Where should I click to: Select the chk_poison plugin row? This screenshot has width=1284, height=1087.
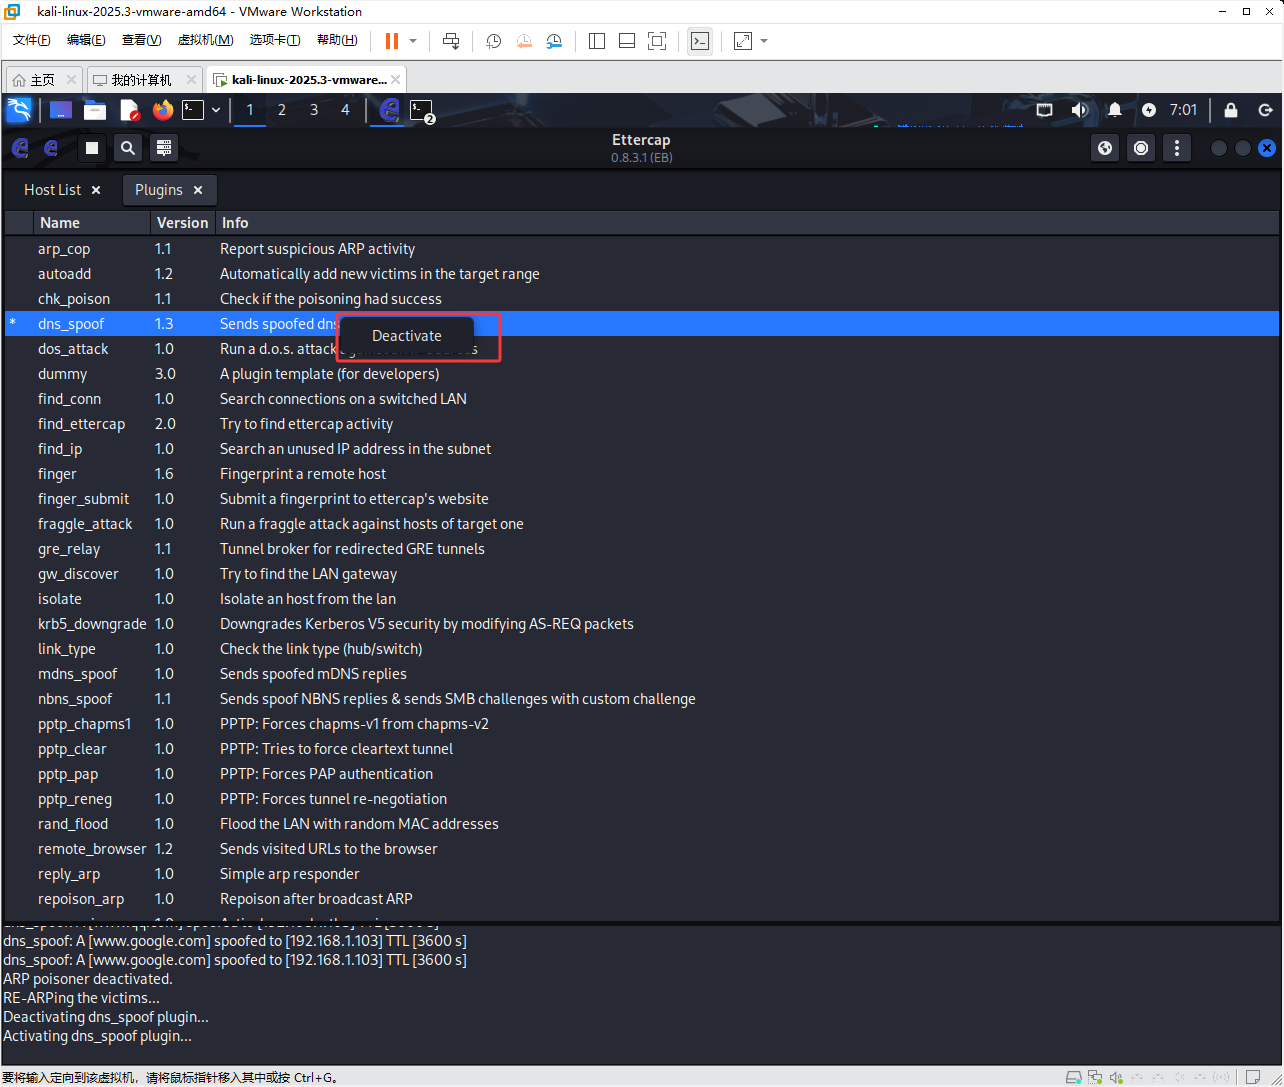(641, 299)
